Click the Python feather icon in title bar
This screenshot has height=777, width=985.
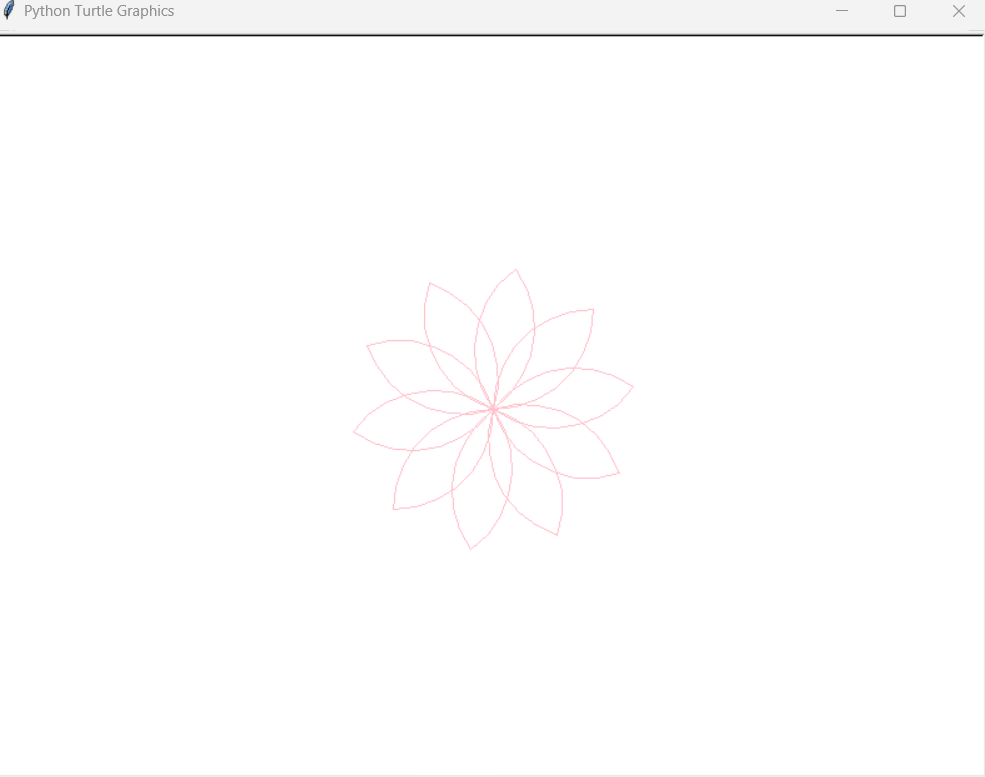[8, 11]
